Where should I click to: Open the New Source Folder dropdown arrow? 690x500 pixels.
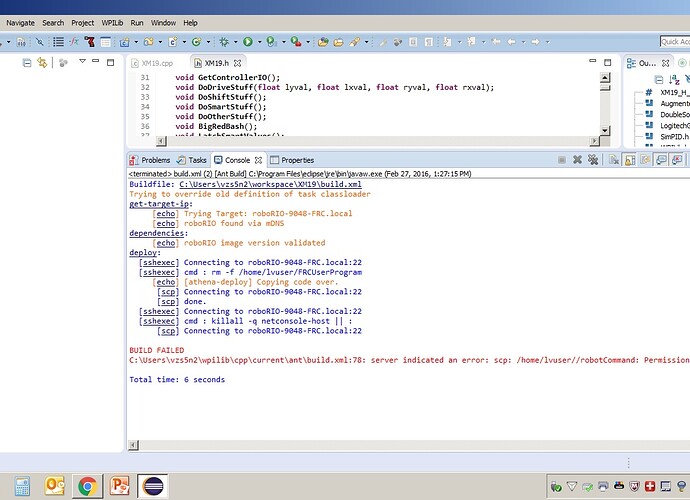160,42
